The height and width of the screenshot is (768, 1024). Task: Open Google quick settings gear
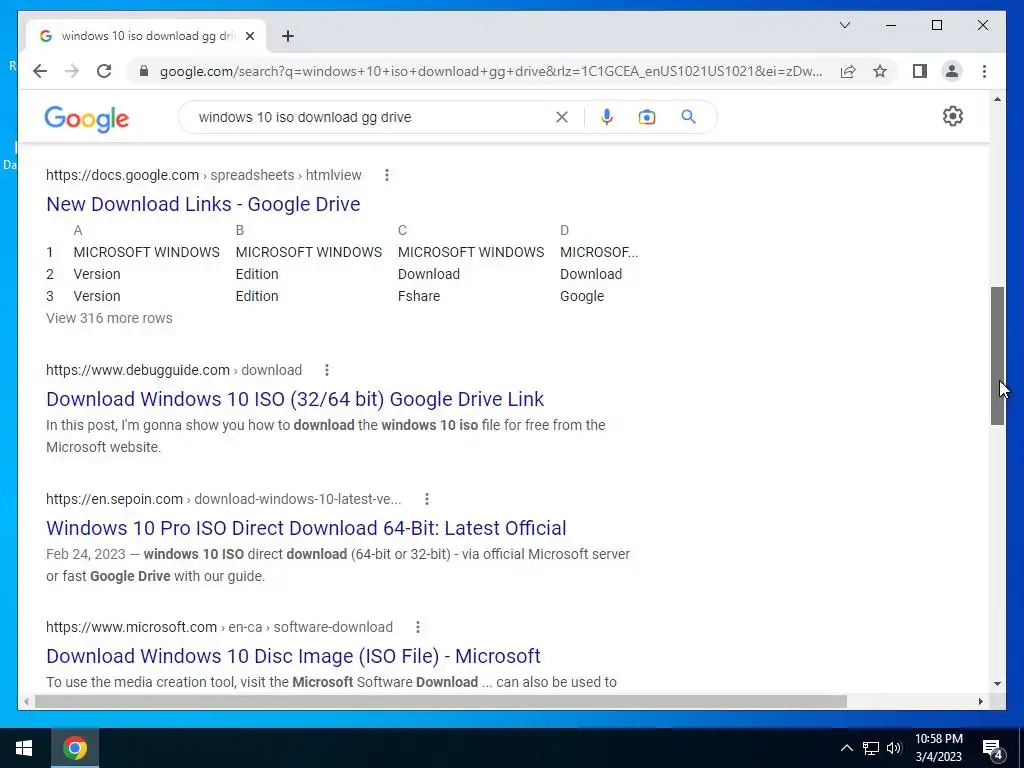tap(953, 116)
